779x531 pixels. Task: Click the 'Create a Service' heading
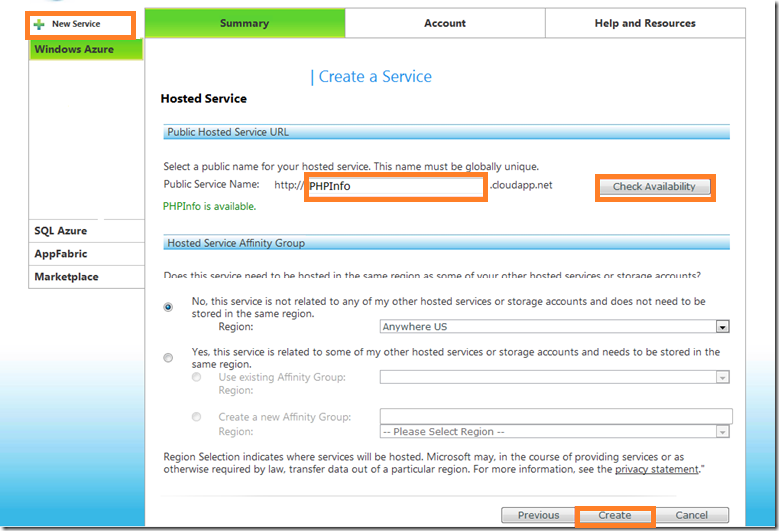tap(375, 76)
